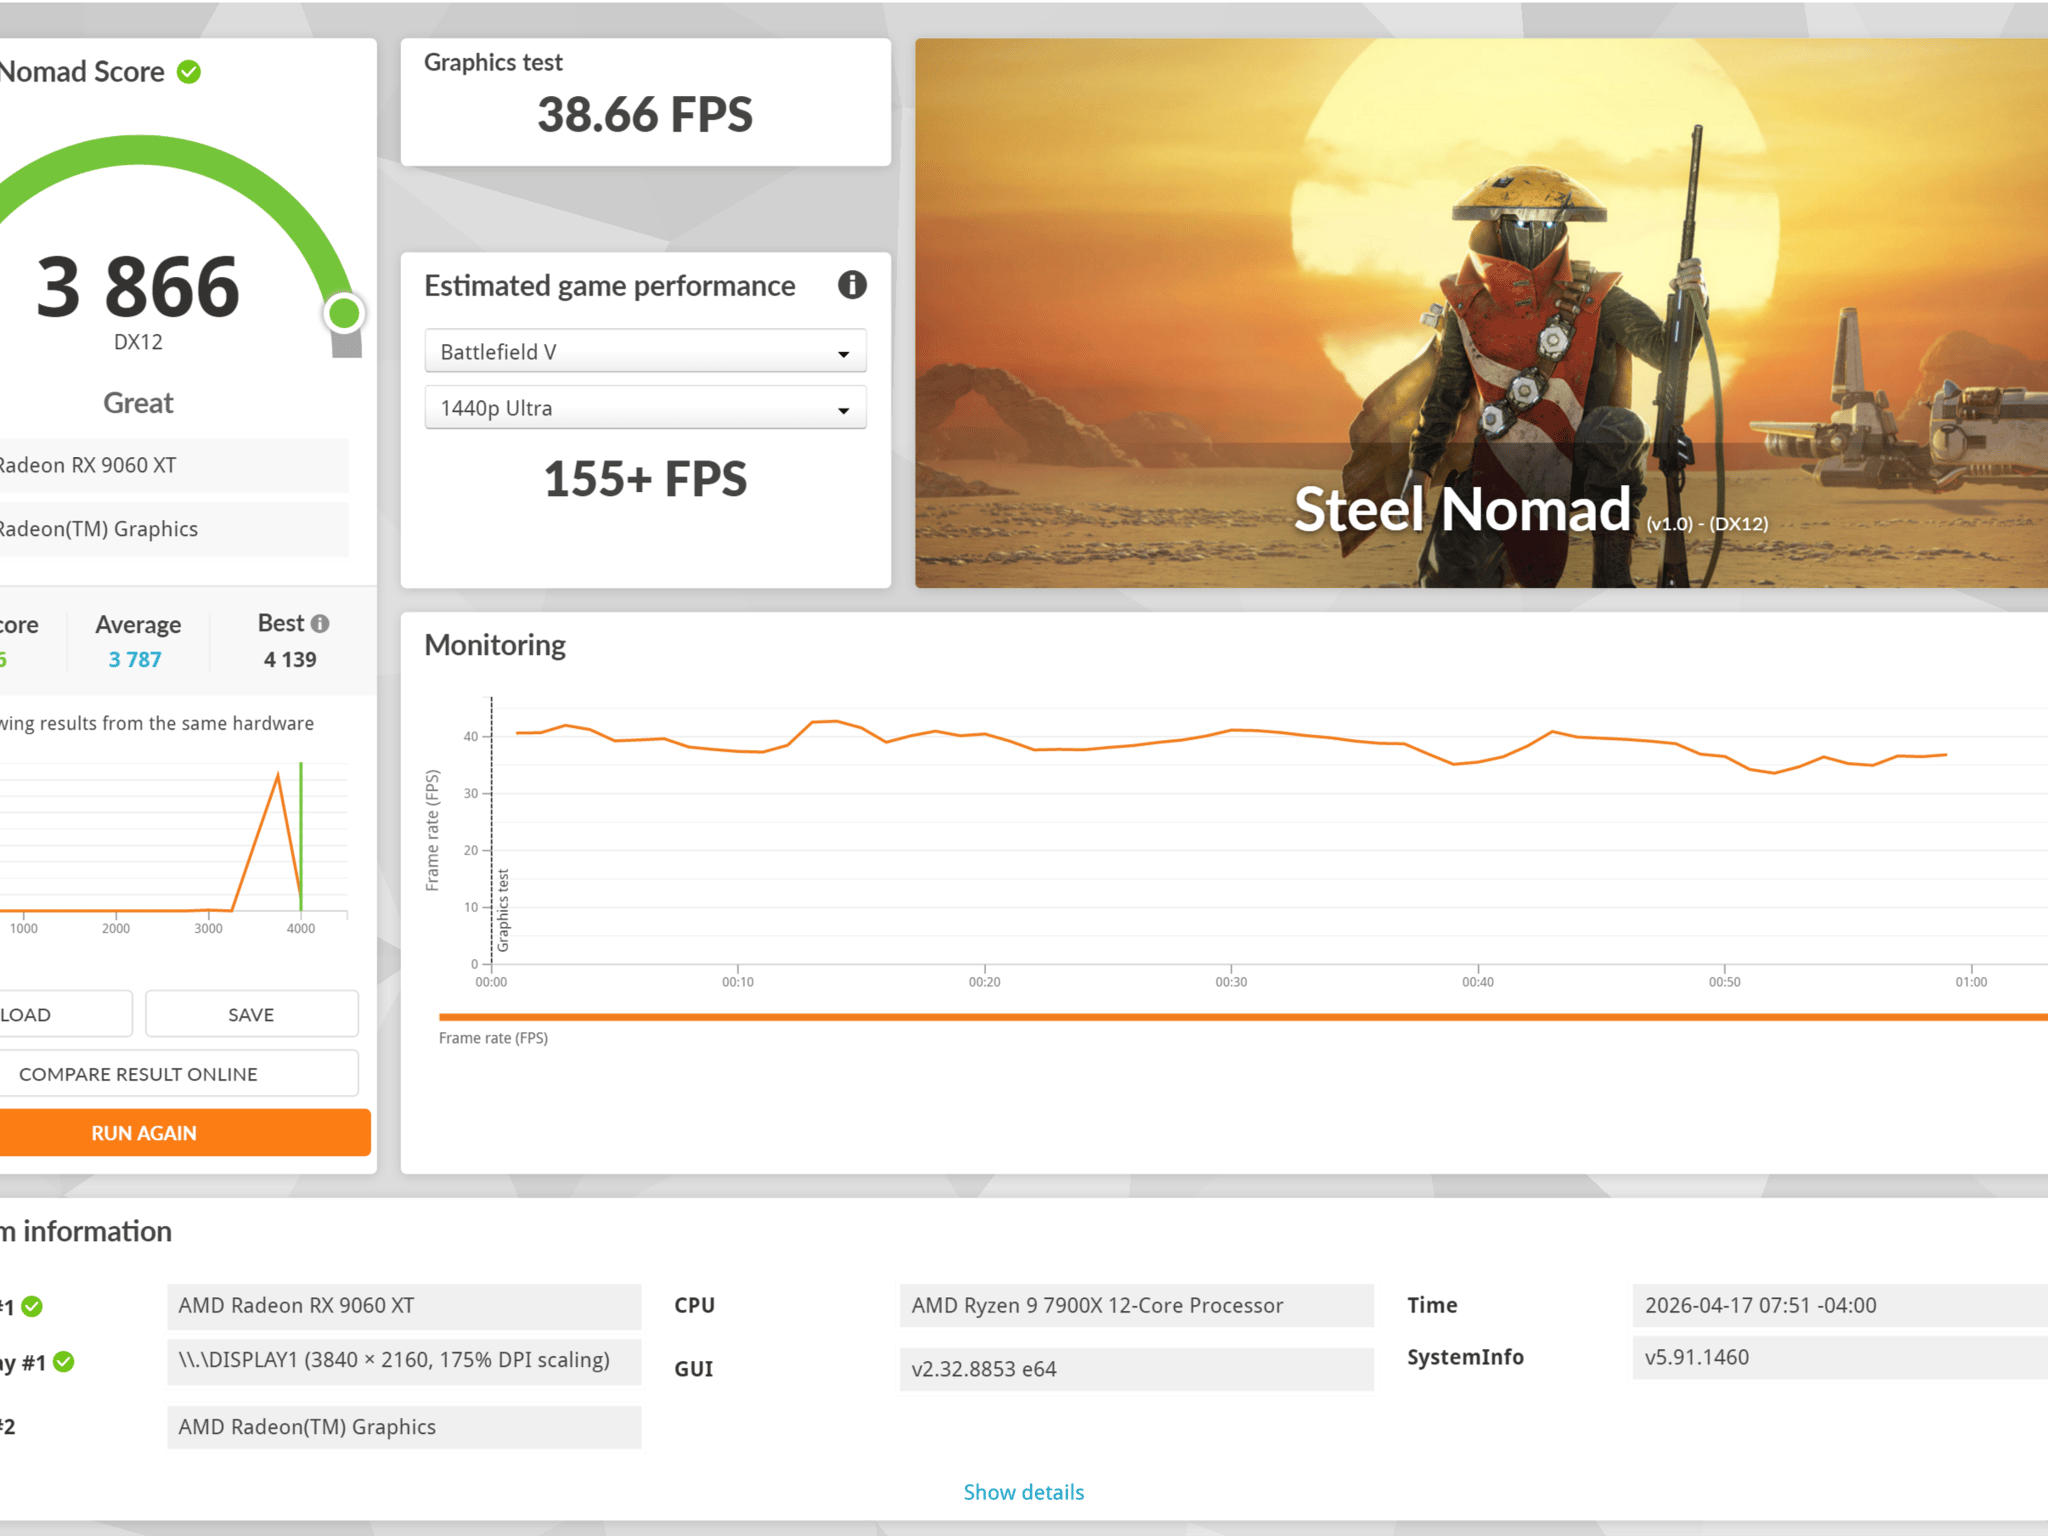
Task: Click the AMD Radeon RX 9060 XT system info field
Action: coord(404,1306)
